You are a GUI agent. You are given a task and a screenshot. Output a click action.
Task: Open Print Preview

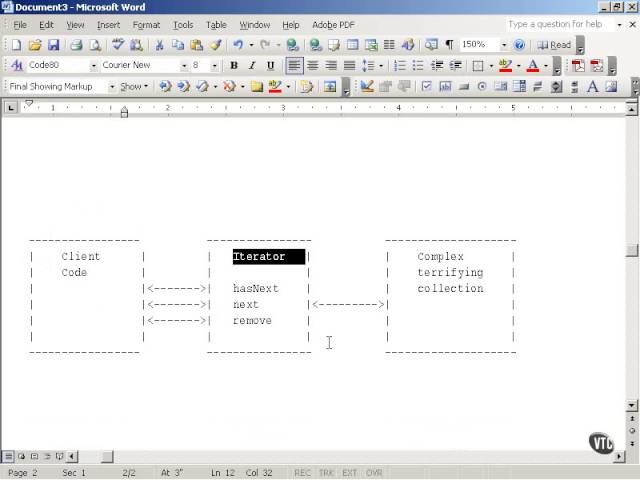(95, 45)
